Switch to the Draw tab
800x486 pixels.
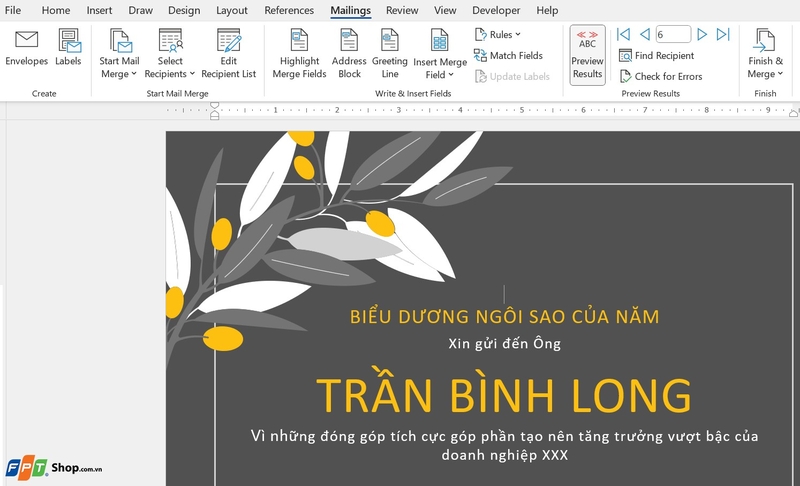tap(140, 10)
